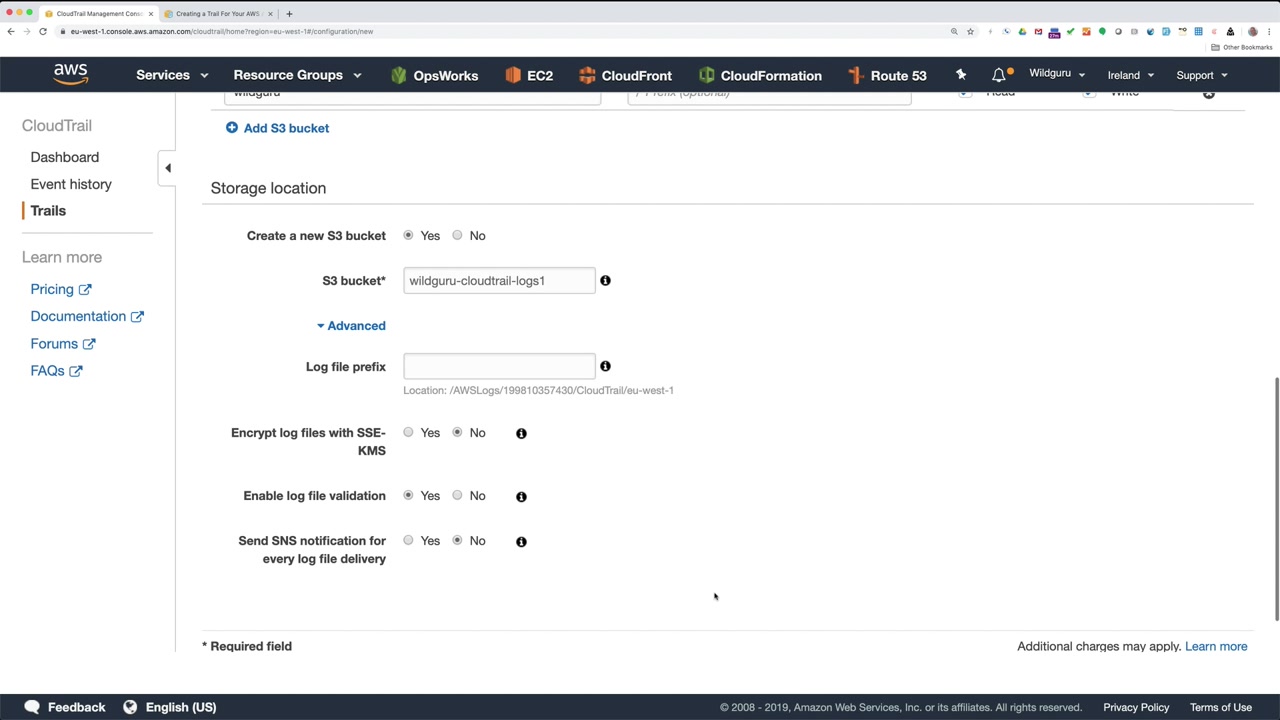The width and height of the screenshot is (1280, 720).
Task: Open the EC2 shortcut icon
Action: pos(513,75)
